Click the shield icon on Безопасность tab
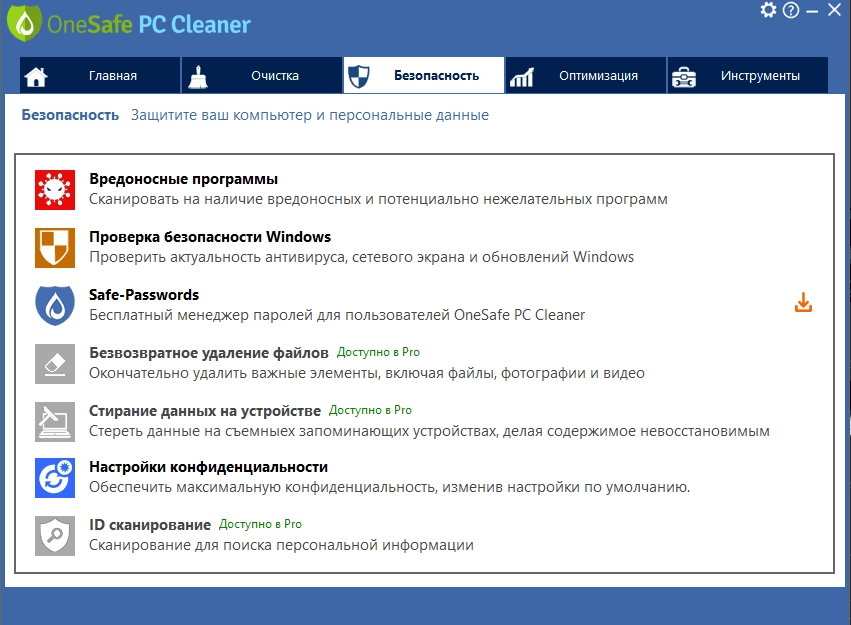The width and height of the screenshot is (851, 625). [359, 76]
